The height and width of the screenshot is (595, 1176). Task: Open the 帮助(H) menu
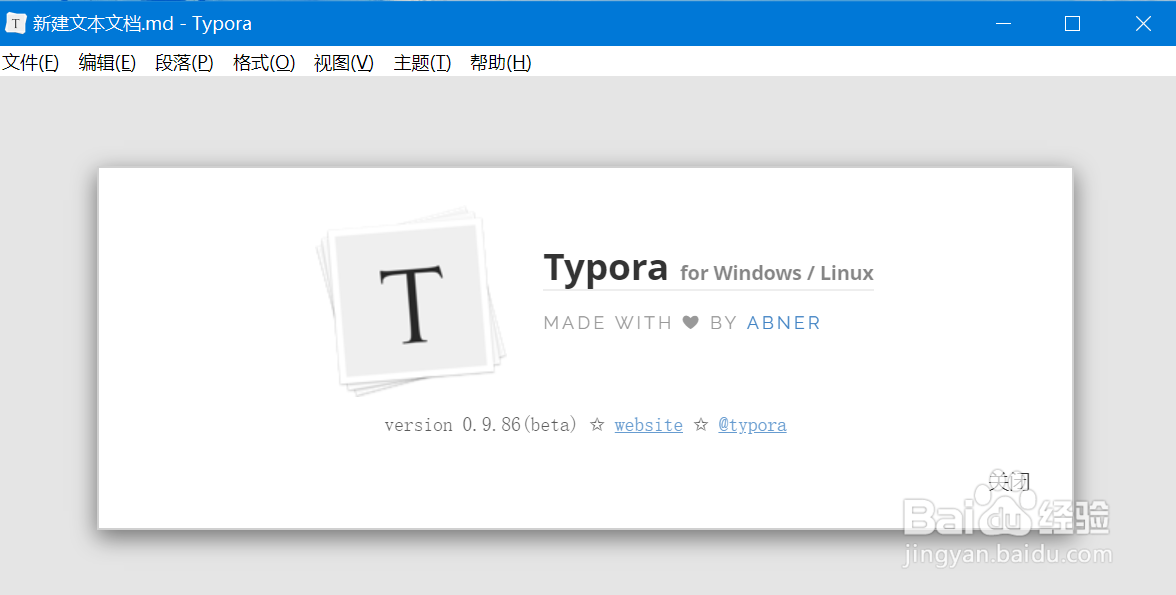tap(500, 62)
